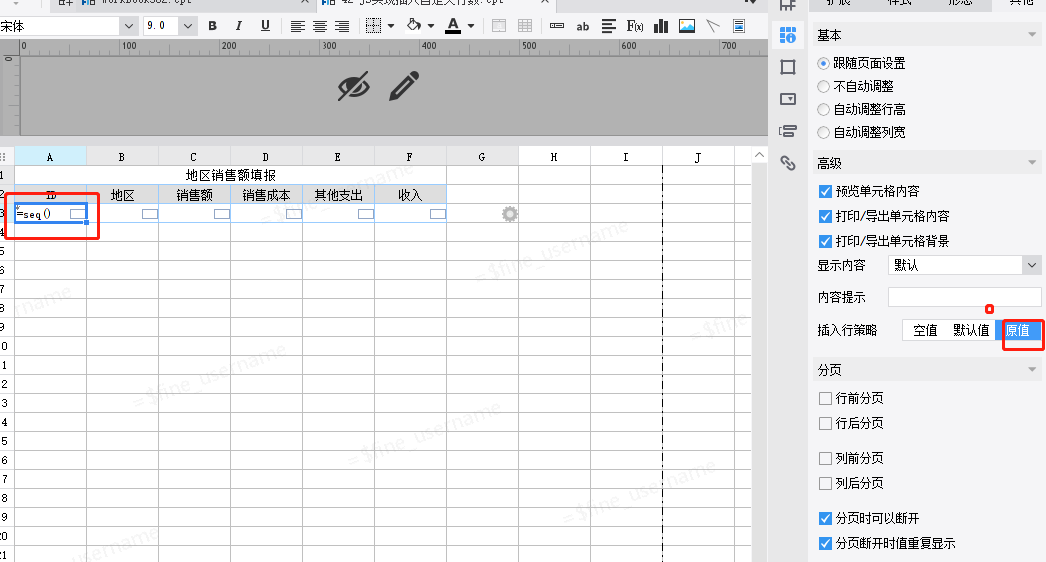The image size is (1046, 562).
Task: Uncheck 分页断开时值重复显示 checkbox
Action: (x=825, y=543)
